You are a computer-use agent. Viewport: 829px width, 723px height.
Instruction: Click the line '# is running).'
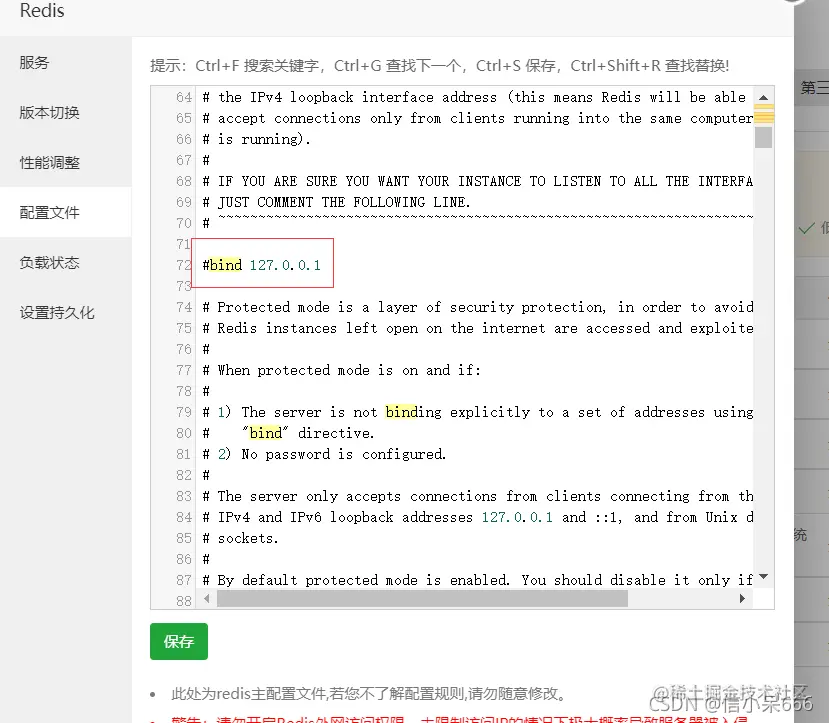(256, 139)
